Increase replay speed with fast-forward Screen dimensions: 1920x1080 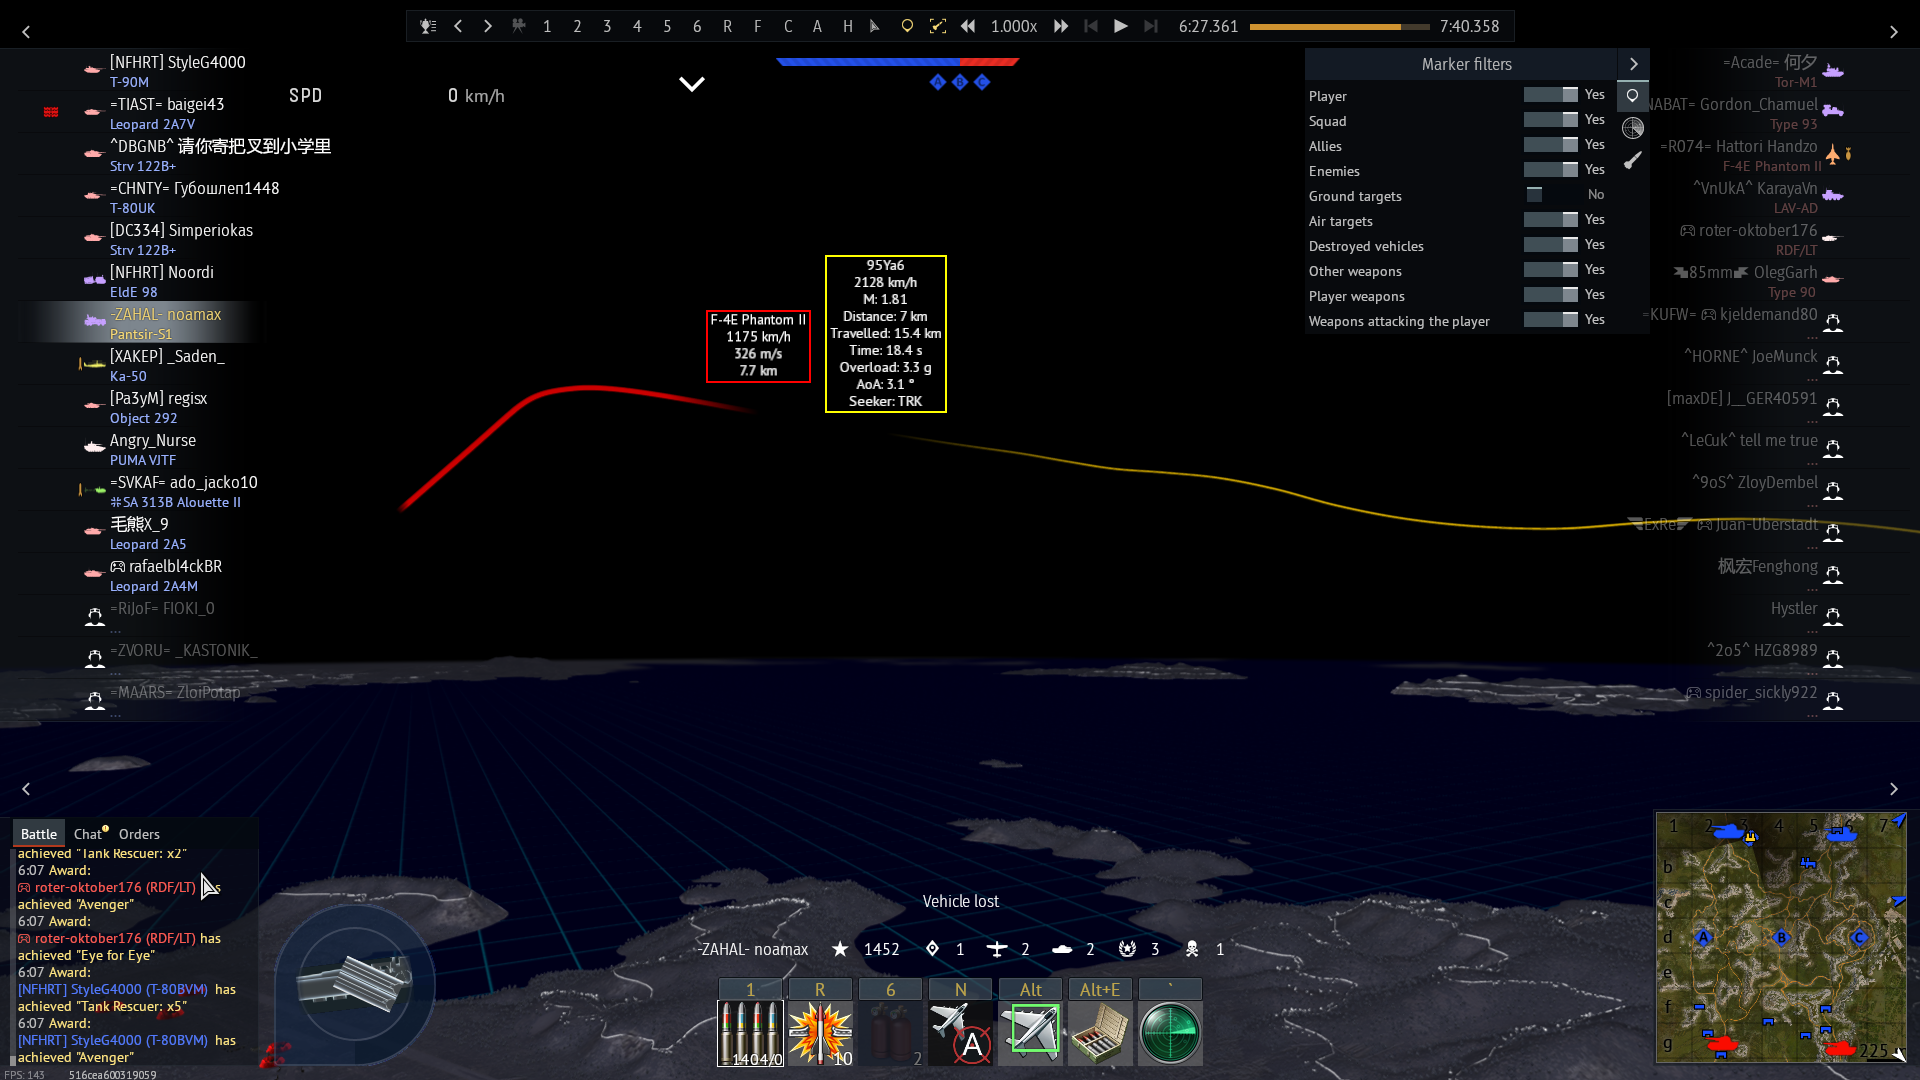[x=1061, y=26]
